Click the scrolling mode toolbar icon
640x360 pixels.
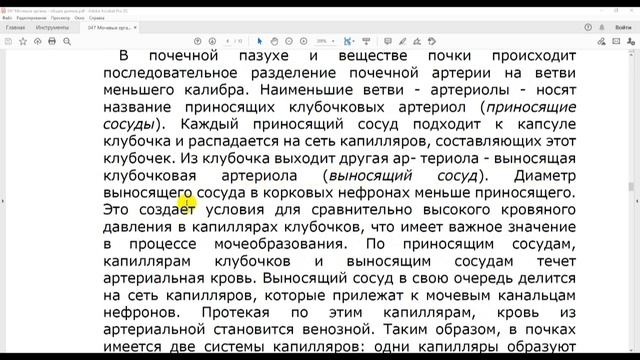[x=366, y=41]
